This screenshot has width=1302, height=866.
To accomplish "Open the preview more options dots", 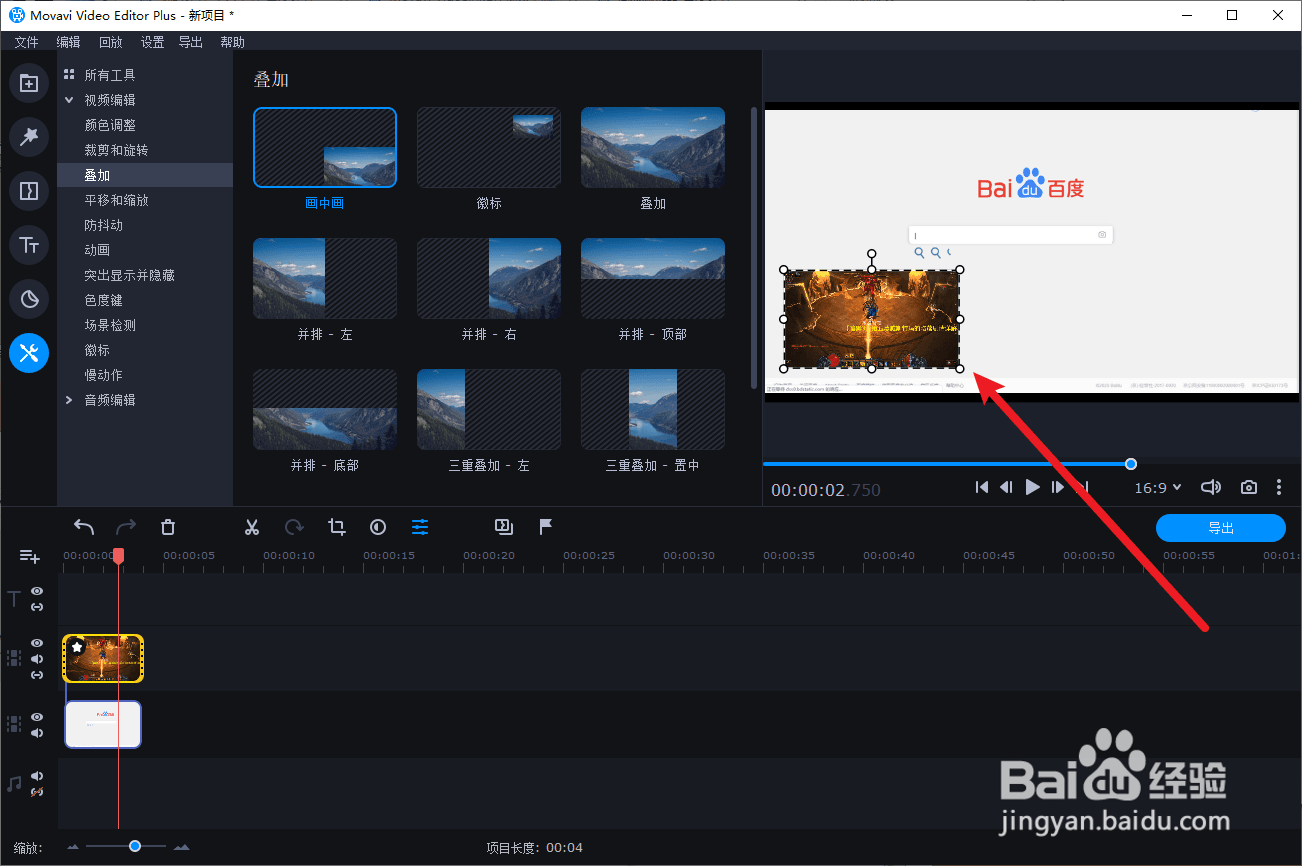I will 1279,487.
